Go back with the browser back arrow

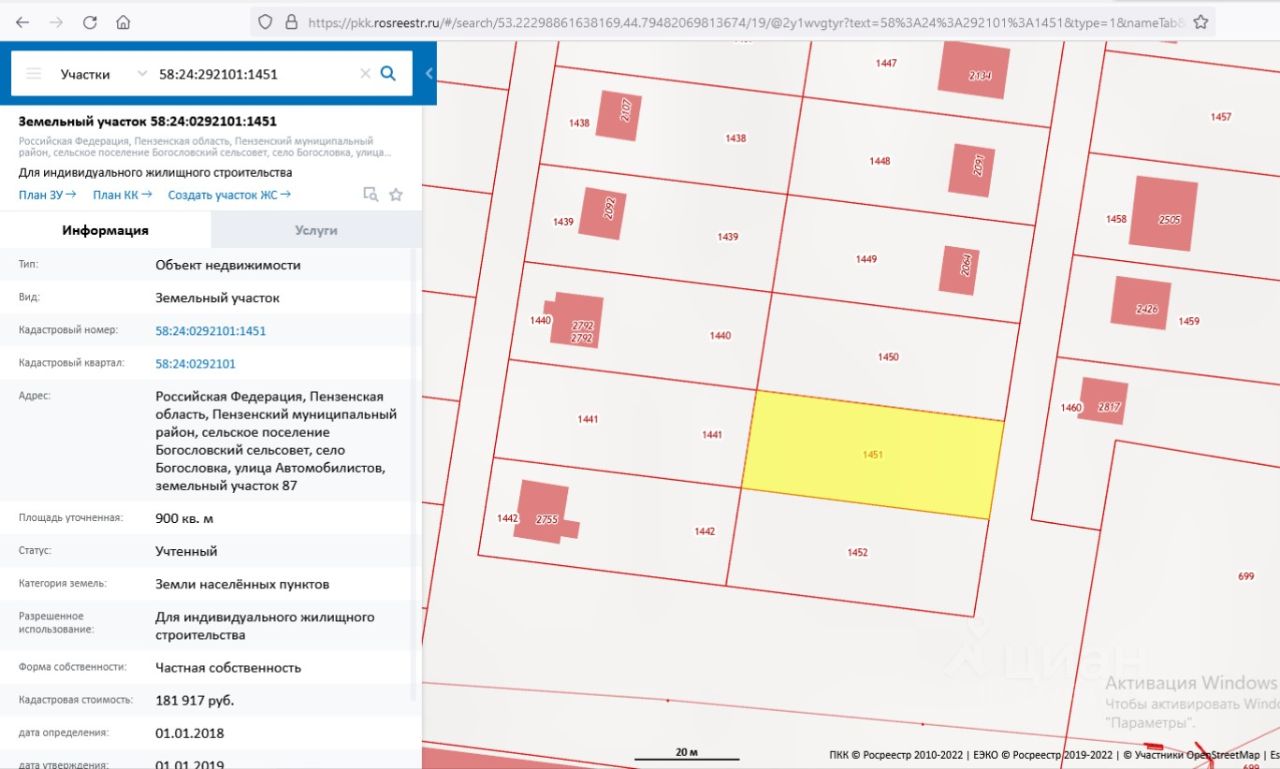tap(22, 21)
